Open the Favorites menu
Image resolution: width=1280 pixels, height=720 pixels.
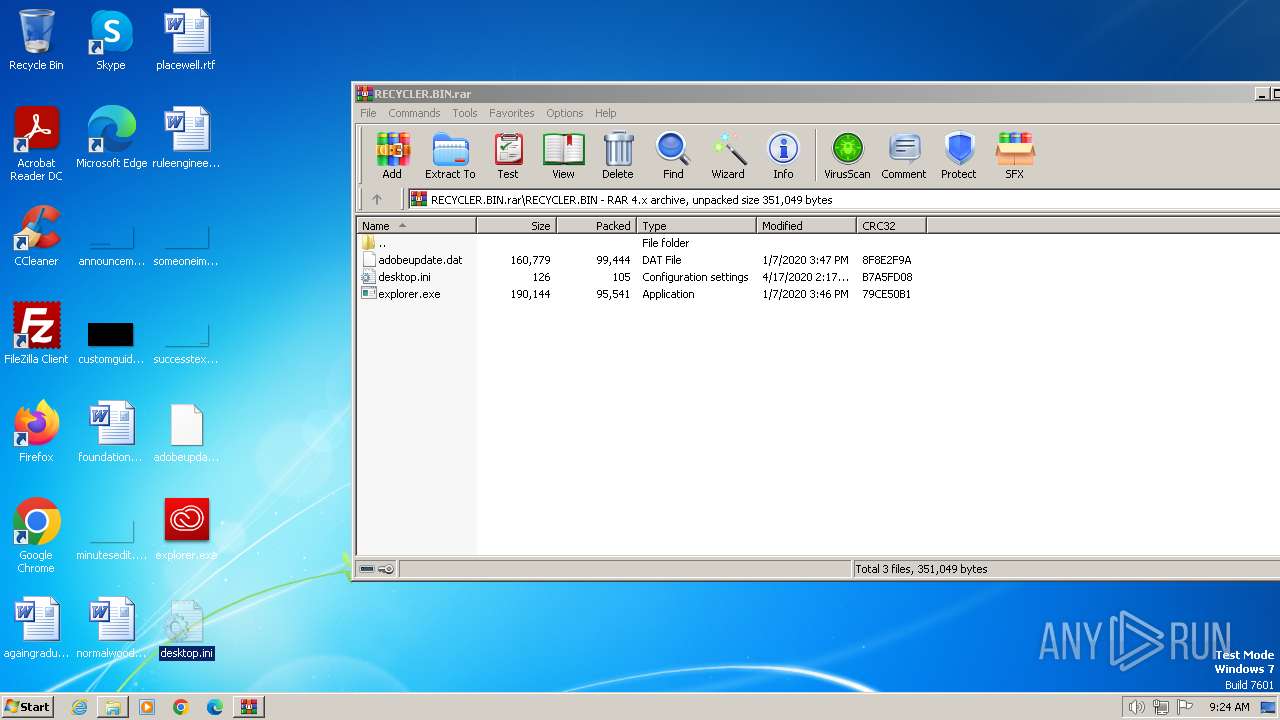[511, 113]
